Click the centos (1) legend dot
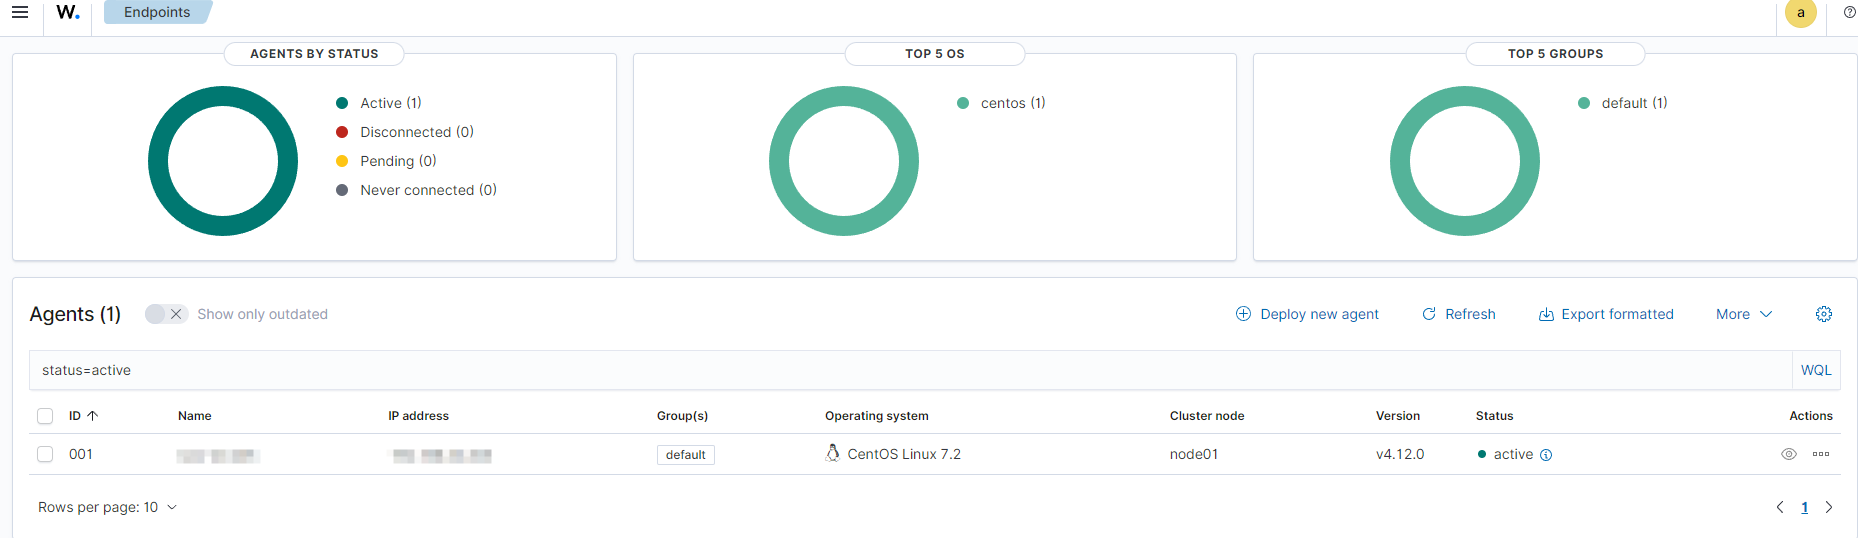 click(x=963, y=103)
